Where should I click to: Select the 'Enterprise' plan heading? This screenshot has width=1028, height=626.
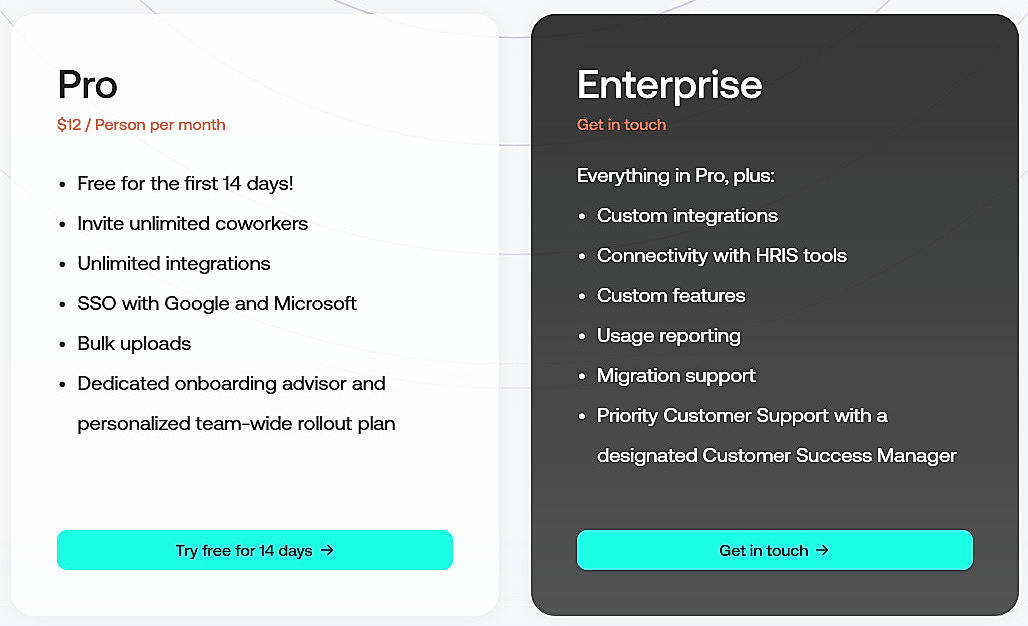668,85
